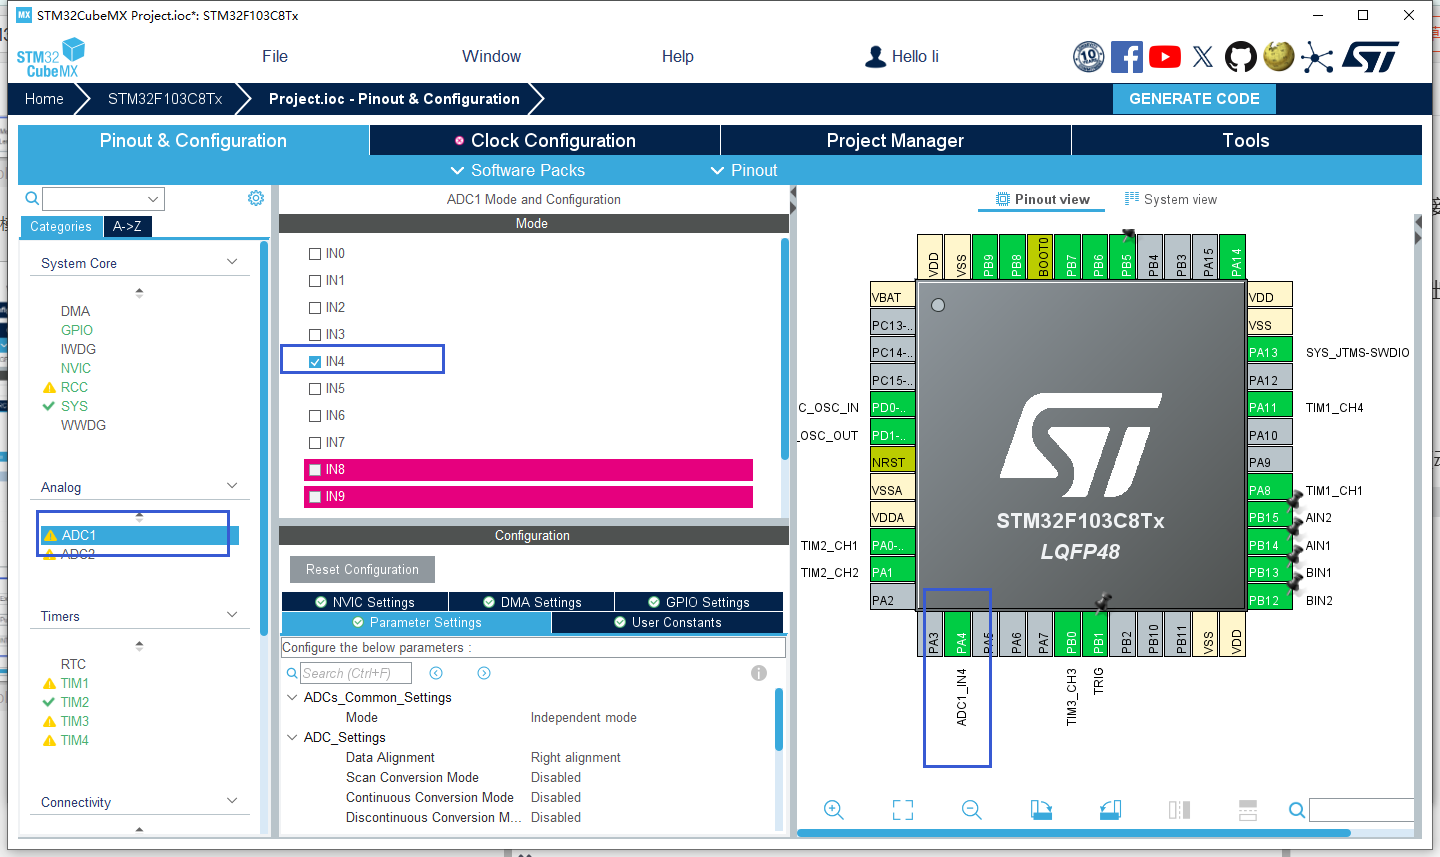Screen dimensions: 1440x857
Task: Open the DMA Settings tab
Action: pos(532,602)
